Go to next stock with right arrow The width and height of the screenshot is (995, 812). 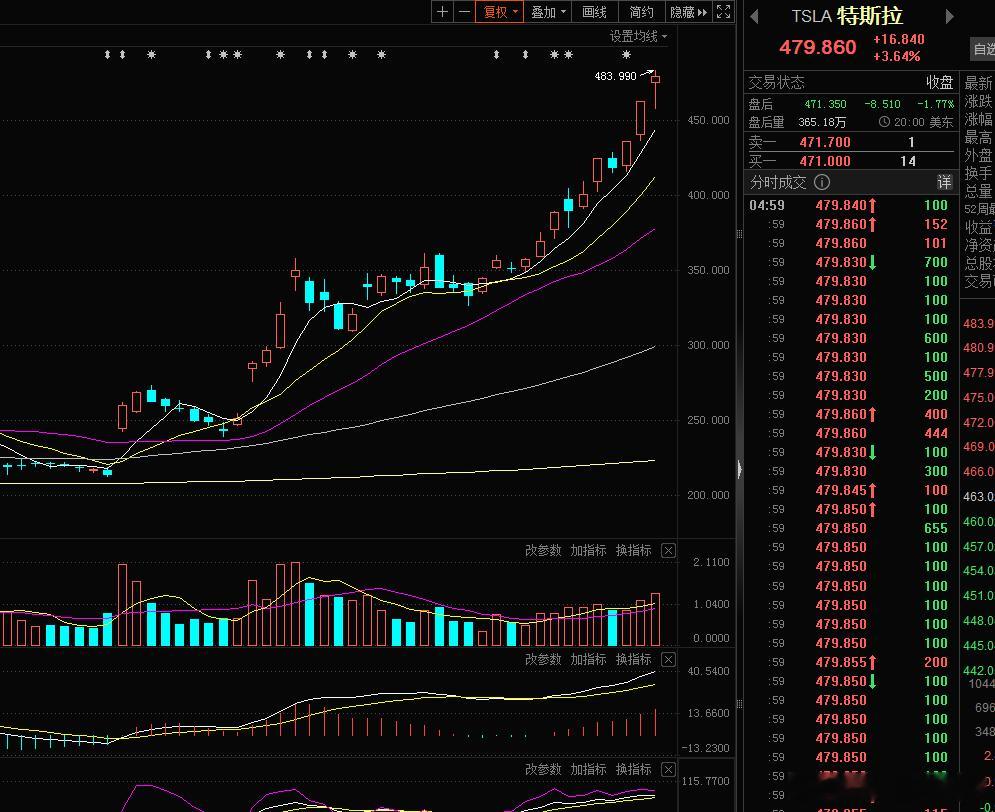[949, 16]
